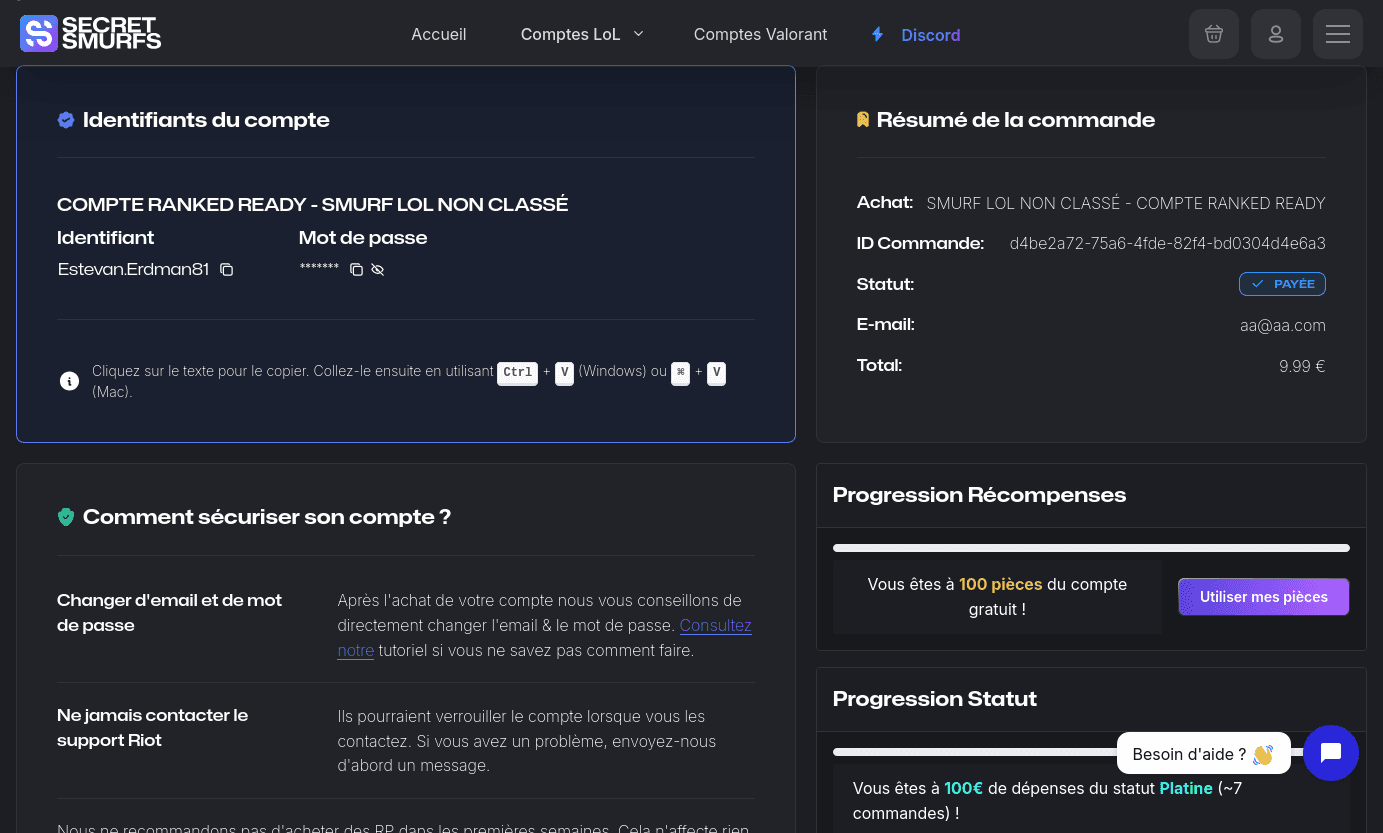Click the info circle icon
This screenshot has height=833, width=1383.
point(69,381)
